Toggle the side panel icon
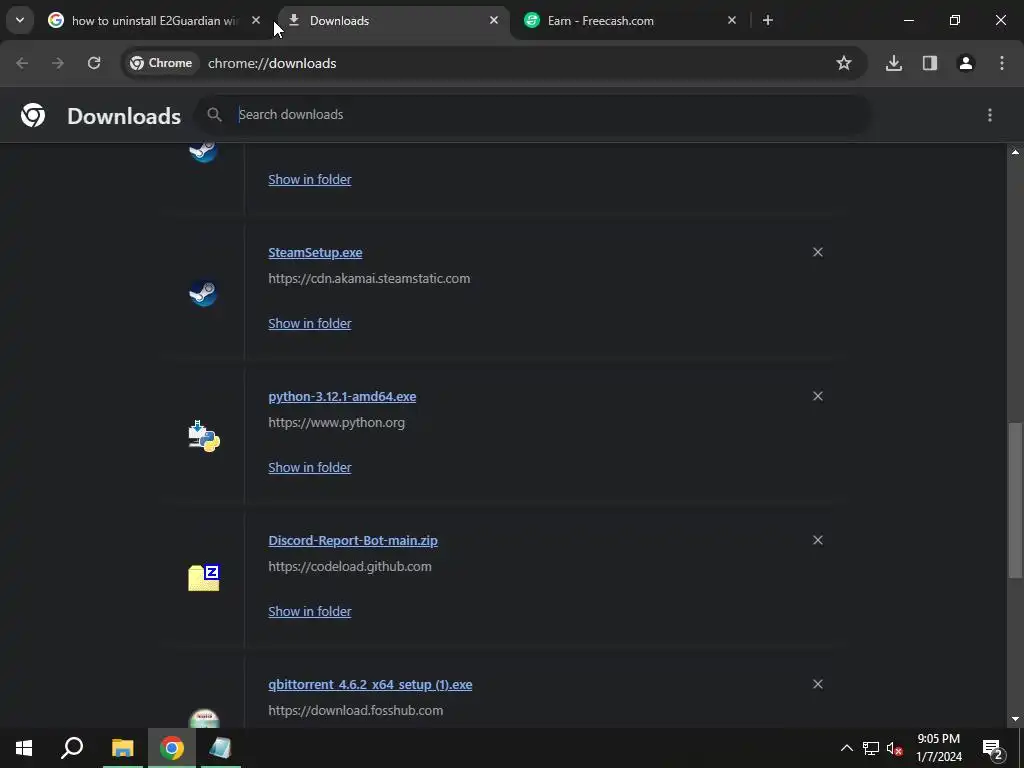1024x768 pixels. [930, 63]
